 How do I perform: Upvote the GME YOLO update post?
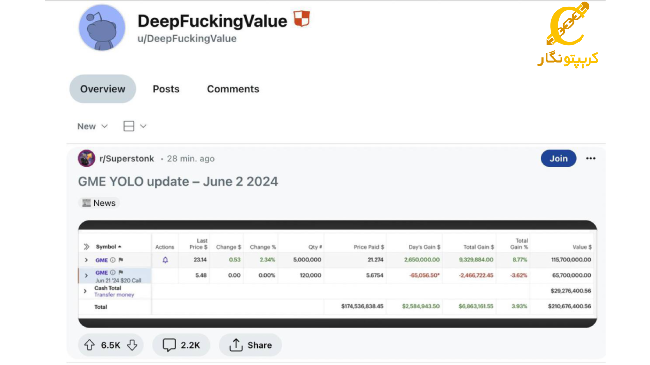(x=90, y=345)
